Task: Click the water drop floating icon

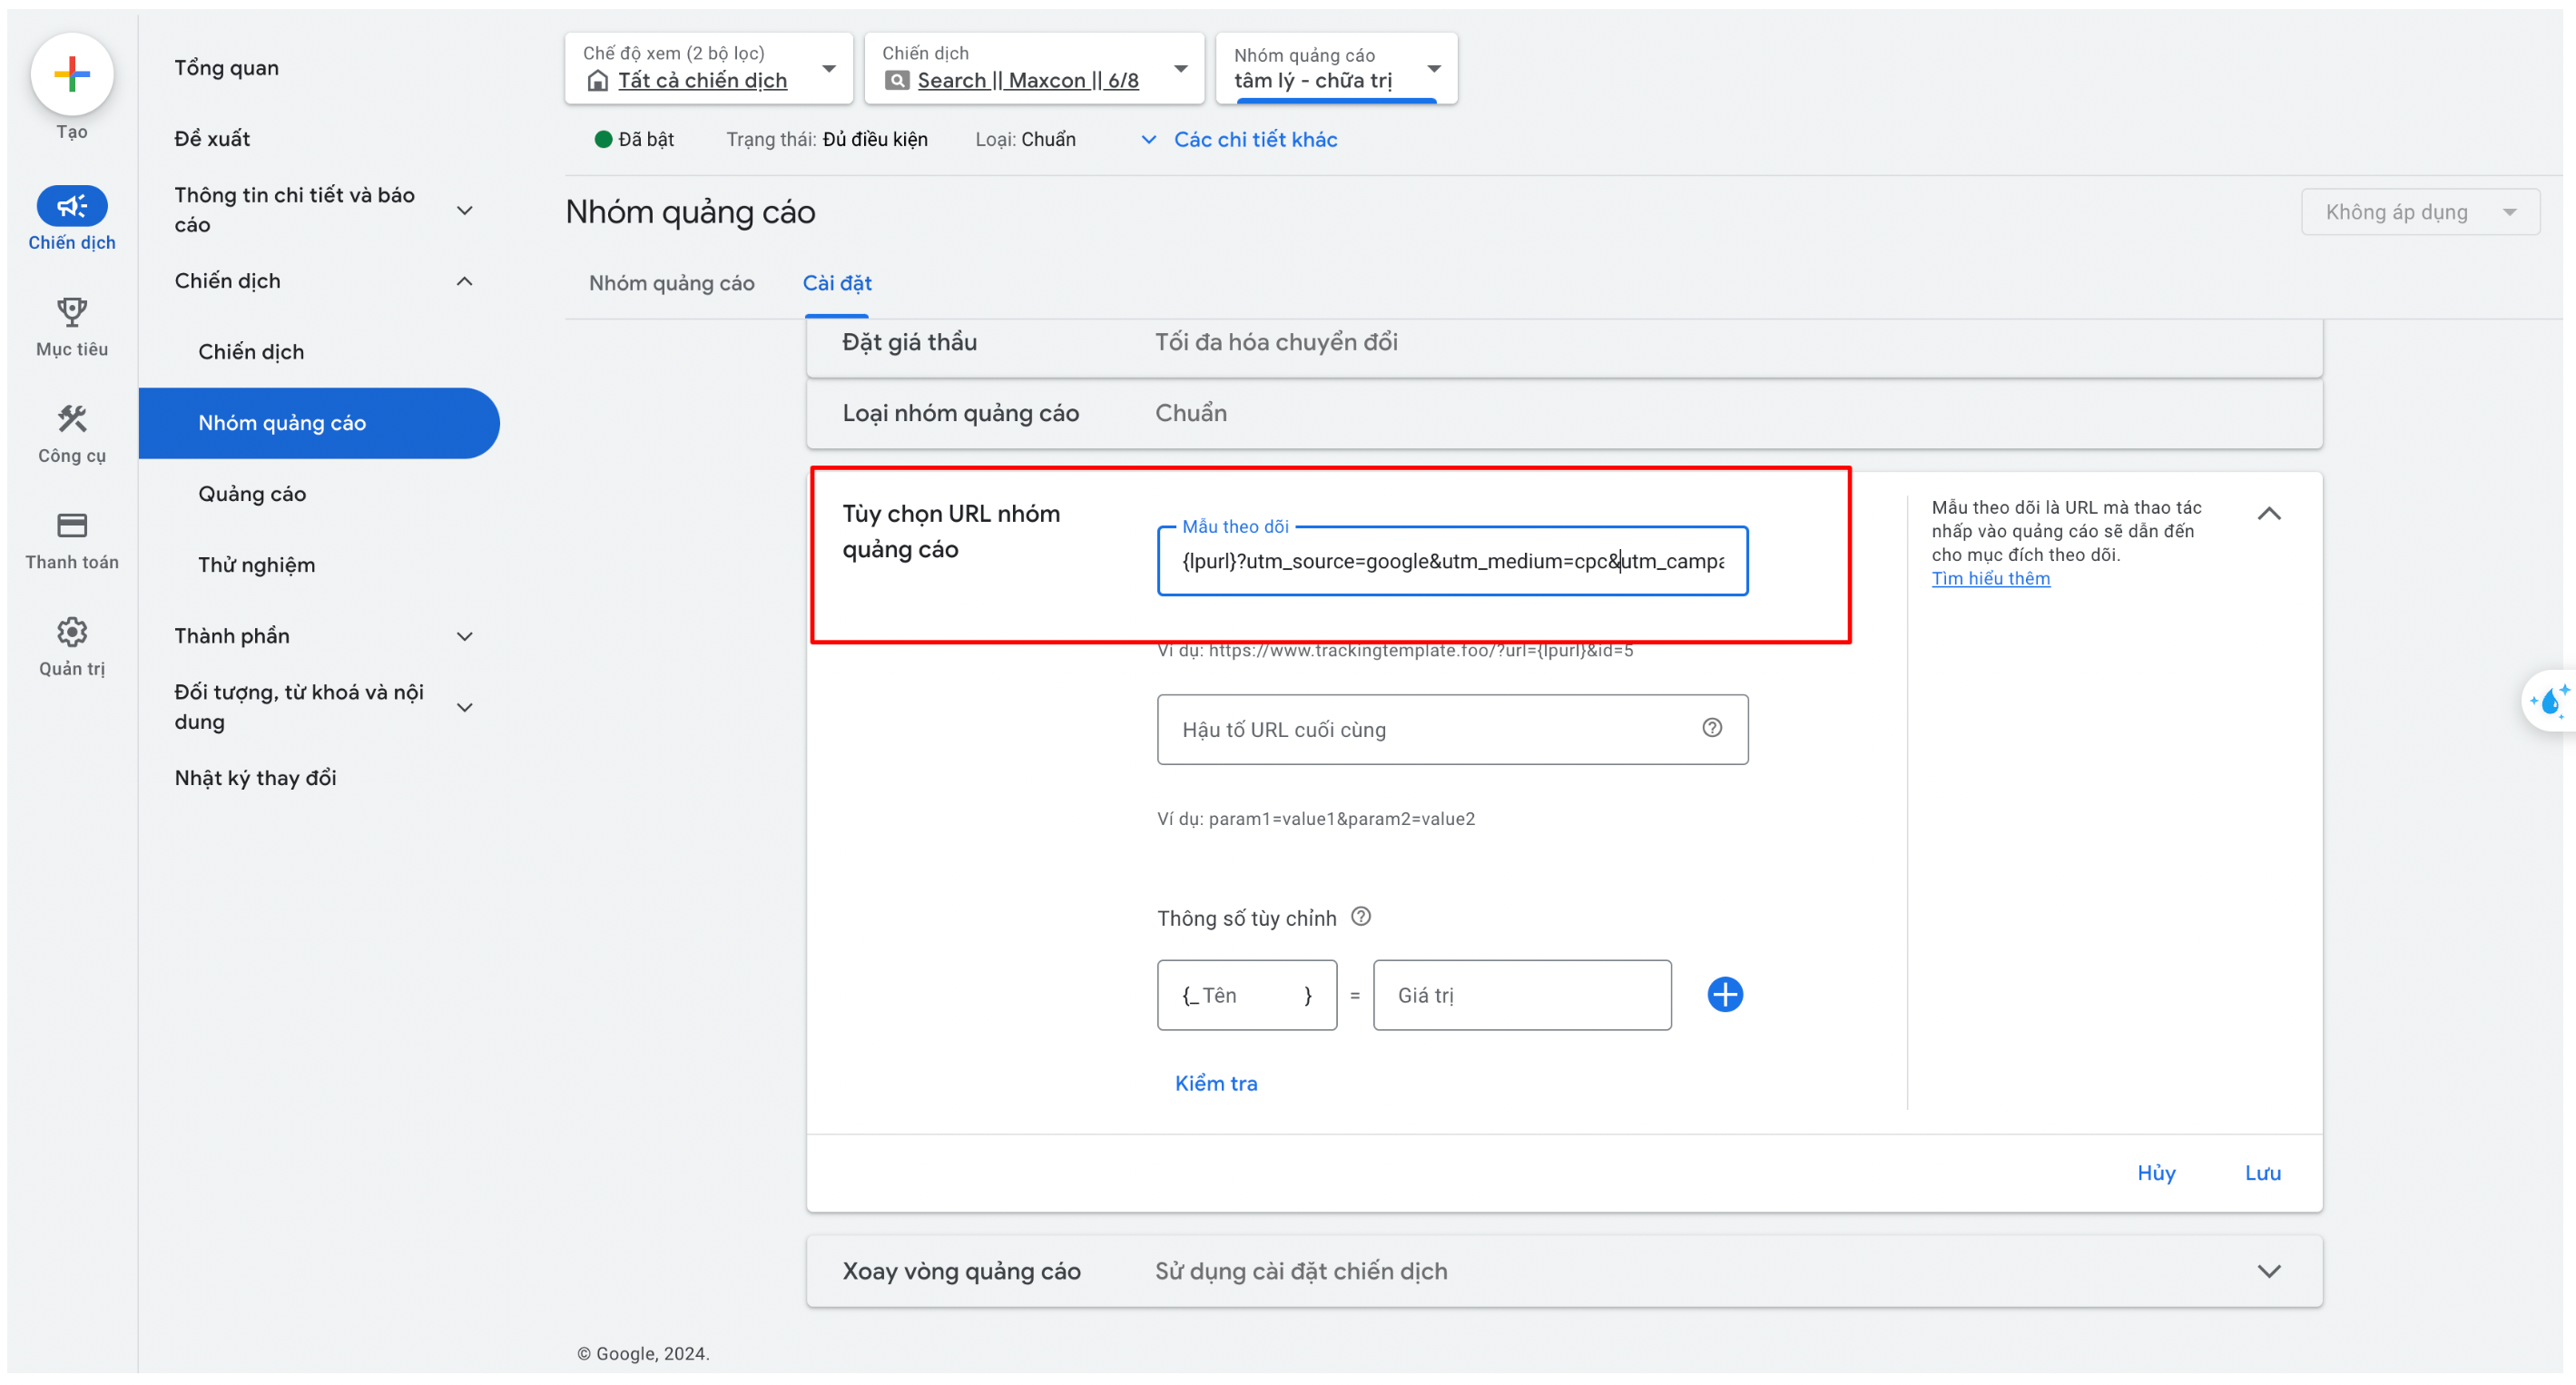Action: click(x=2550, y=701)
